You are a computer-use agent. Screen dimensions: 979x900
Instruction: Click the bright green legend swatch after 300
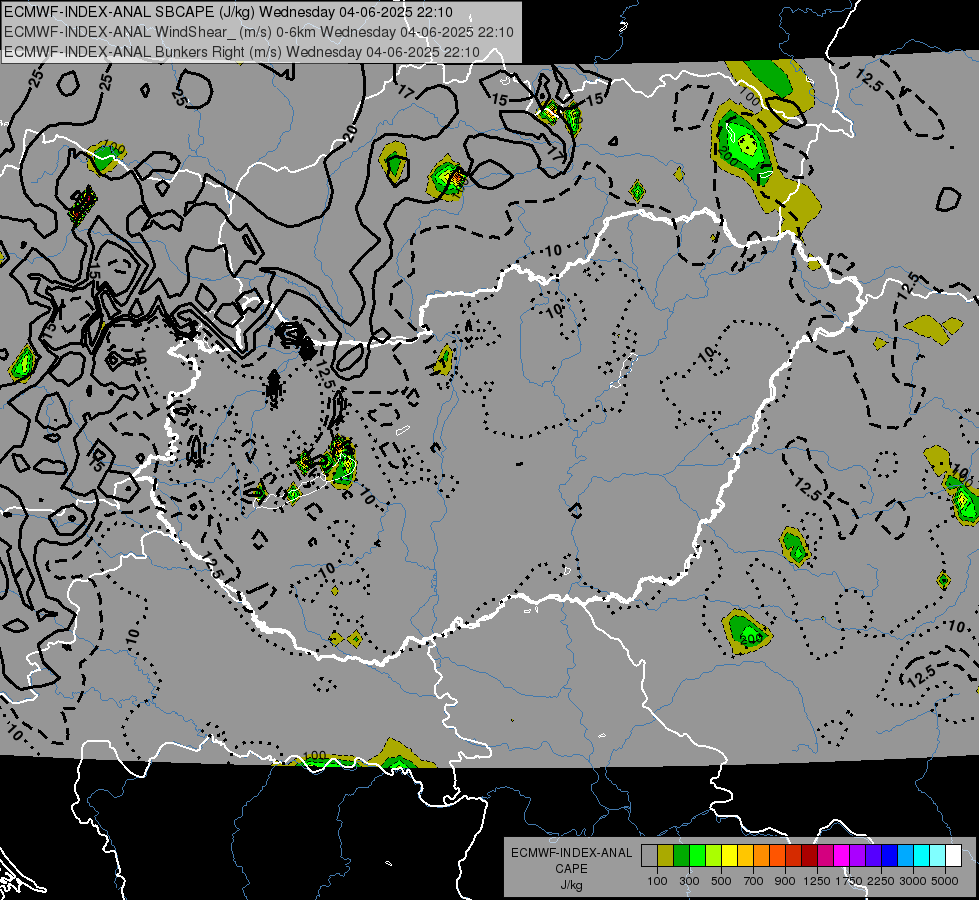point(697,856)
